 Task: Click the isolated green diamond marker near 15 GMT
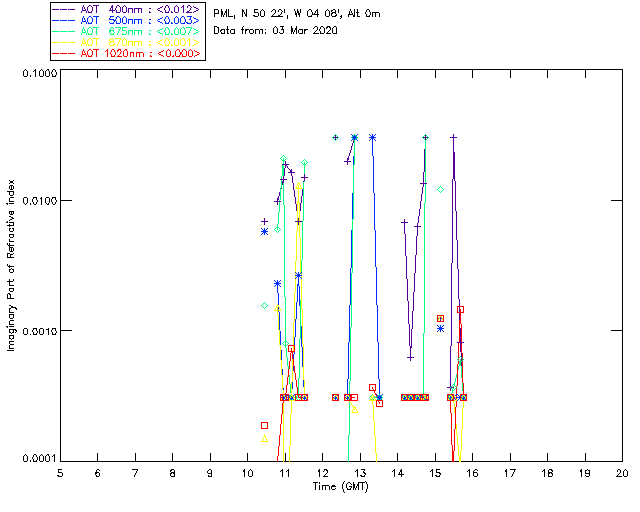[x=440, y=189]
